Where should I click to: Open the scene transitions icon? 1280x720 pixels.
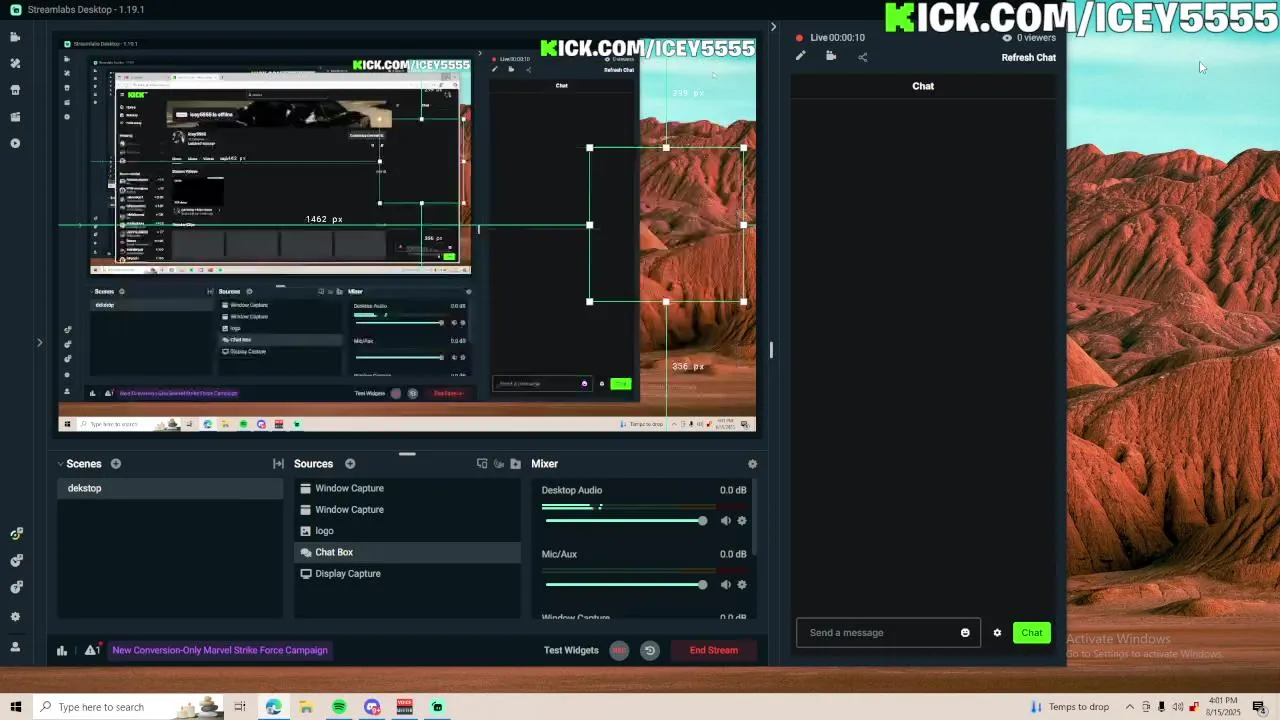click(278, 464)
